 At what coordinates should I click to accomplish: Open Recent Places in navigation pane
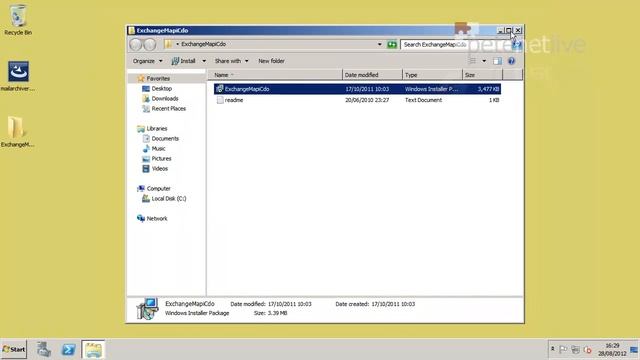click(168, 109)
